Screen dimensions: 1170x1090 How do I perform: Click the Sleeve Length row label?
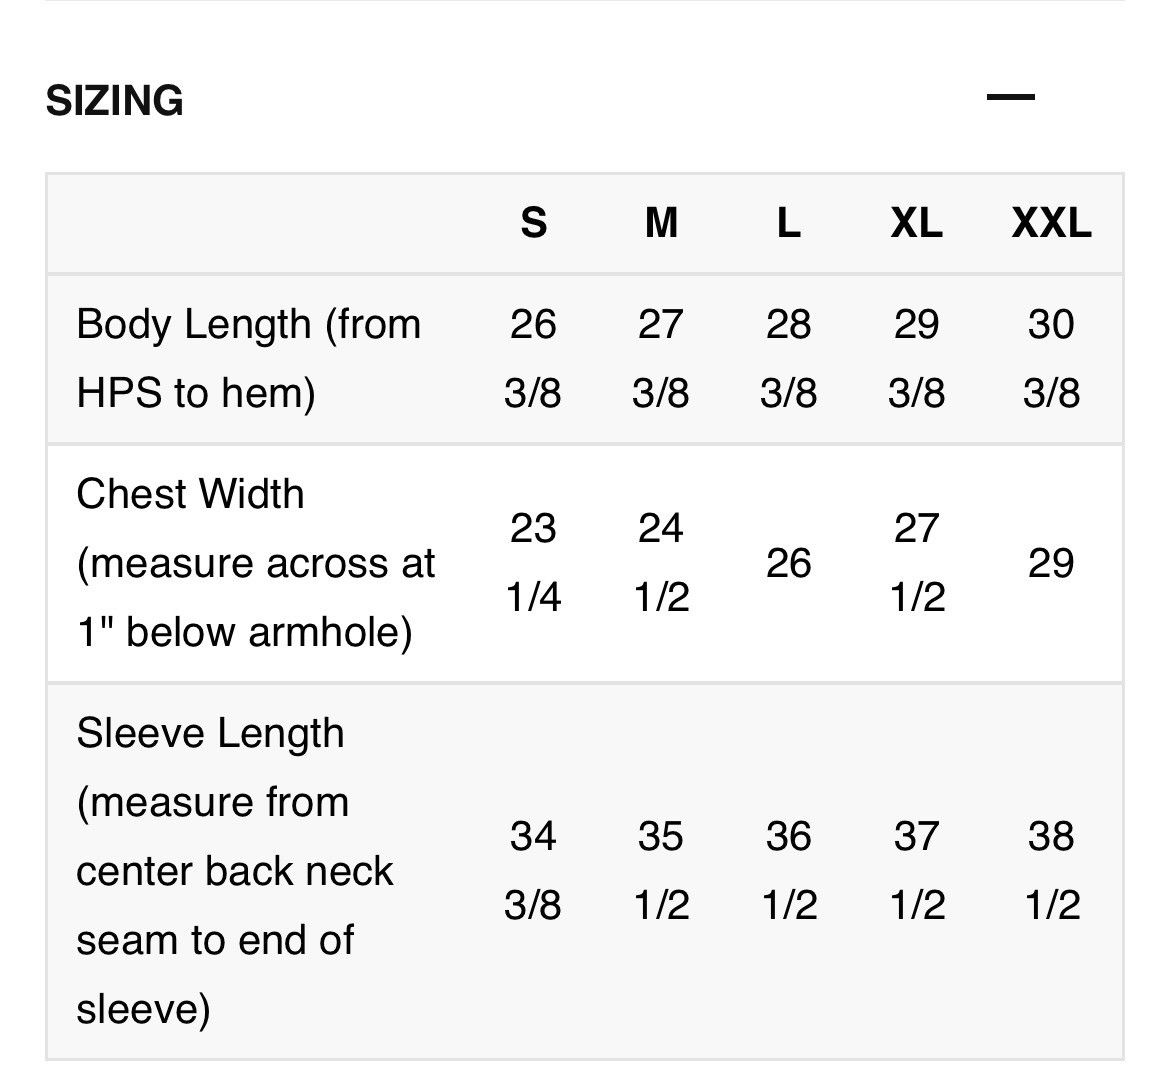pos(234,871)
